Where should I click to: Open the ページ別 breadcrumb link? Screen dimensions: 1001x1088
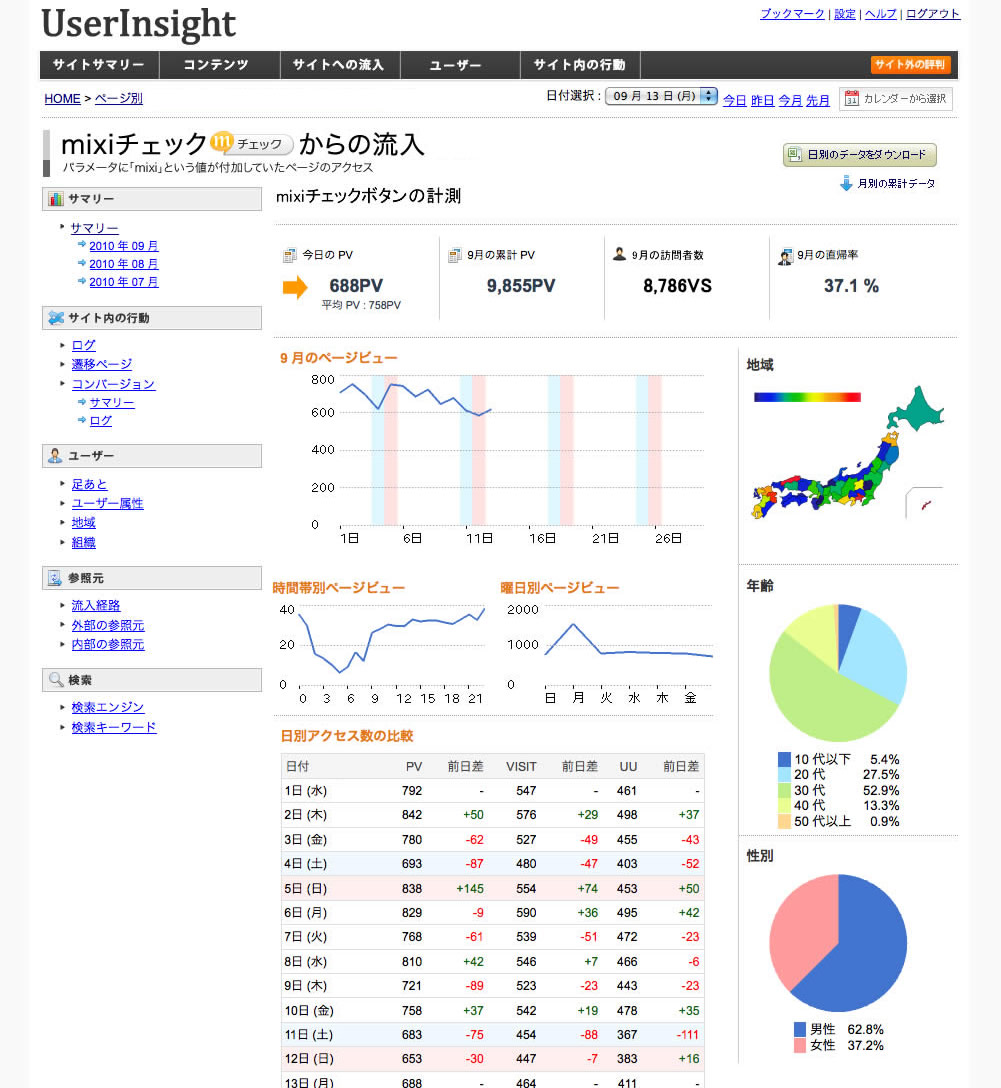click(119, 99)
